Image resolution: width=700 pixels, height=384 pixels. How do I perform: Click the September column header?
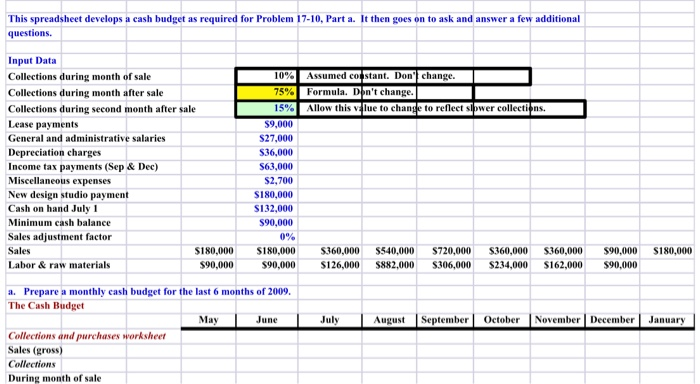[445, 320]
